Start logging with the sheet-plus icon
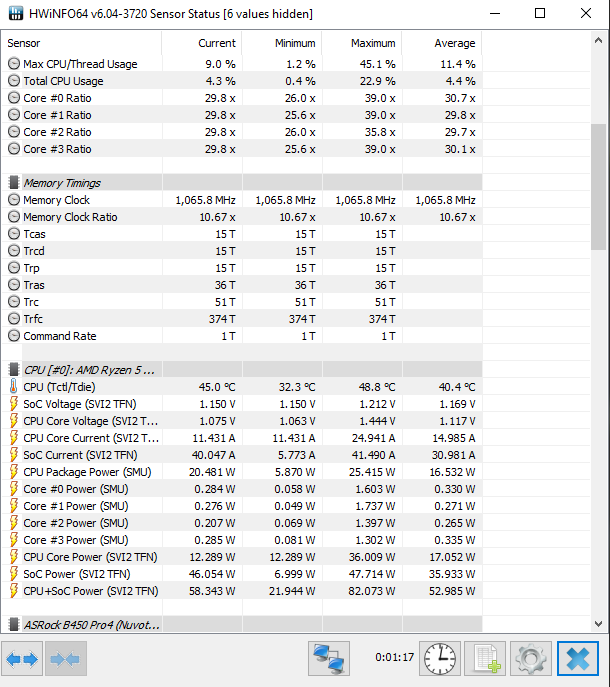This screenshot has height=687, width=610. coord(487,658)
